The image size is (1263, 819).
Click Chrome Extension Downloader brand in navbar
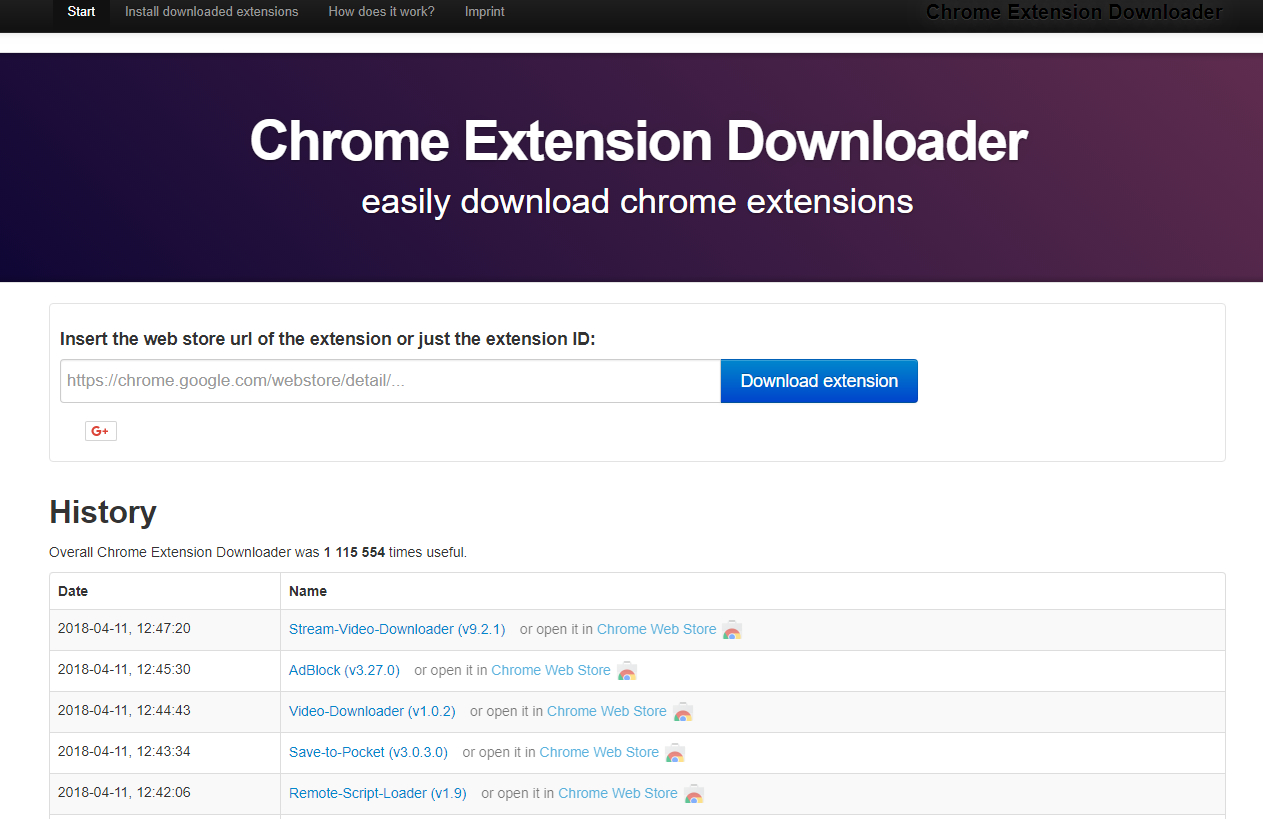[x=1073, y=12]
